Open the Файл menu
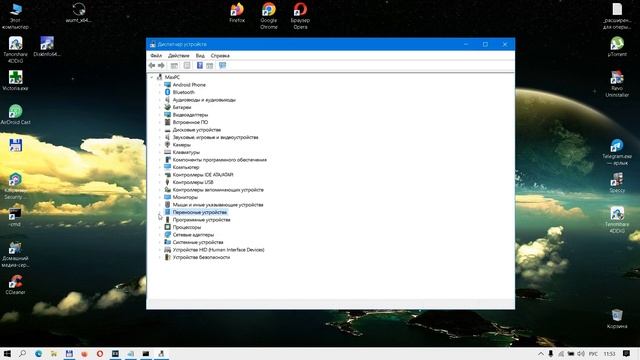The height and width of the screenshot is (360, 640). pos(156,56)
